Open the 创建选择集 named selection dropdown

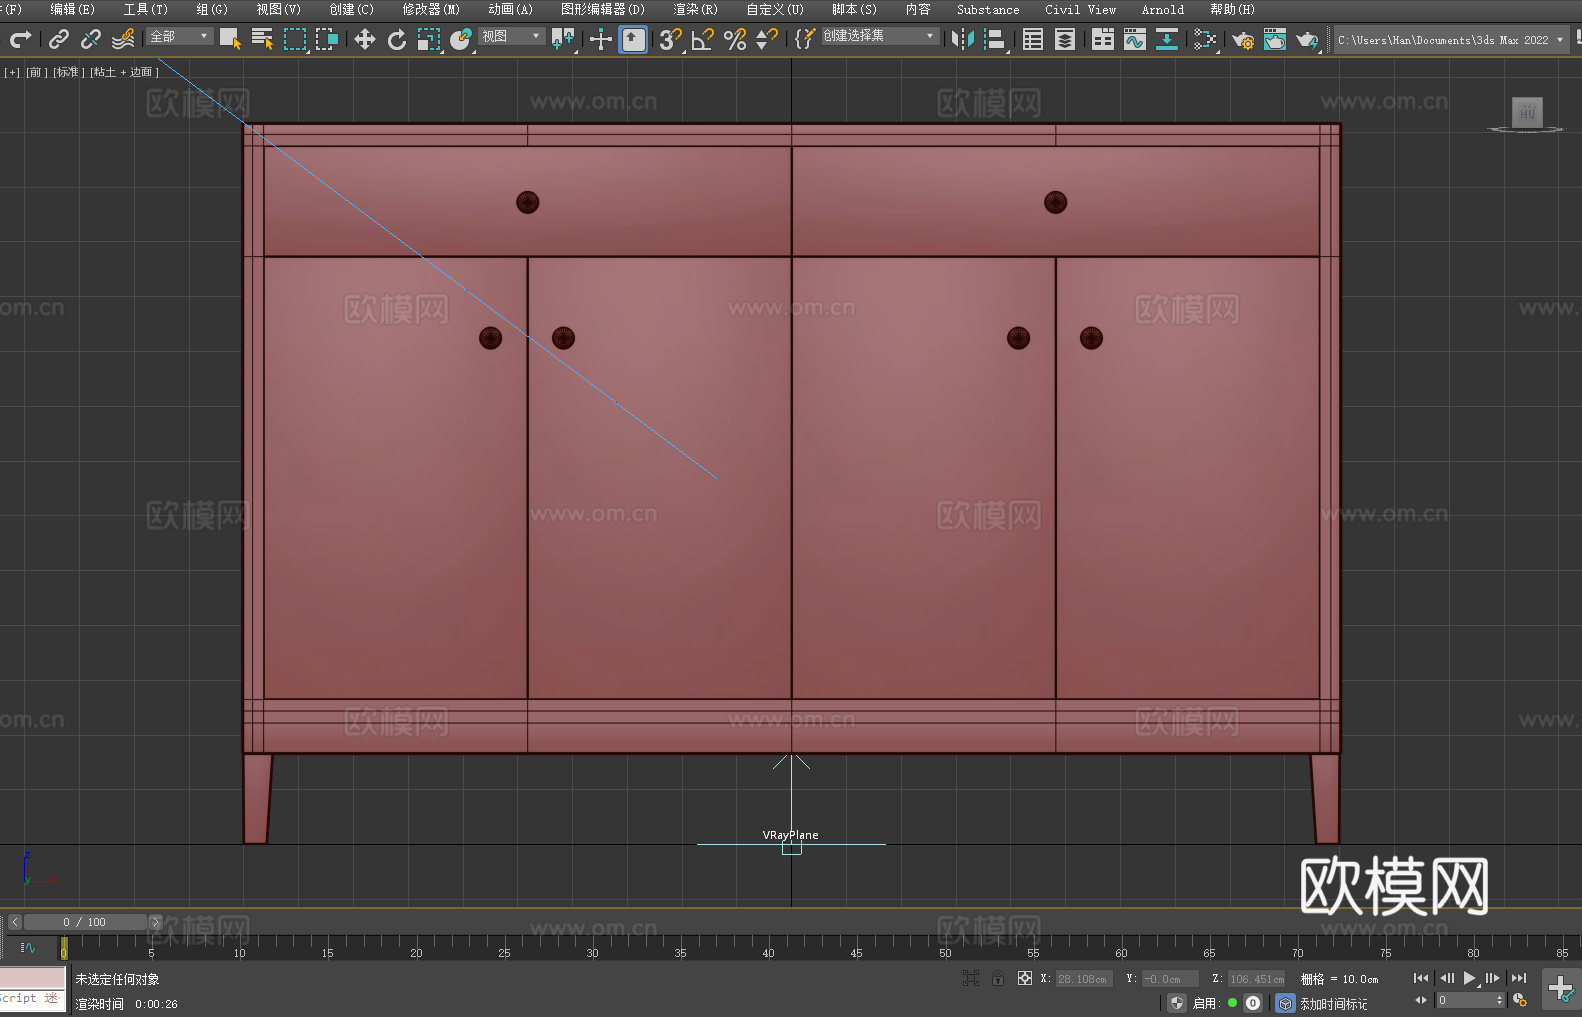coord(880,36)
